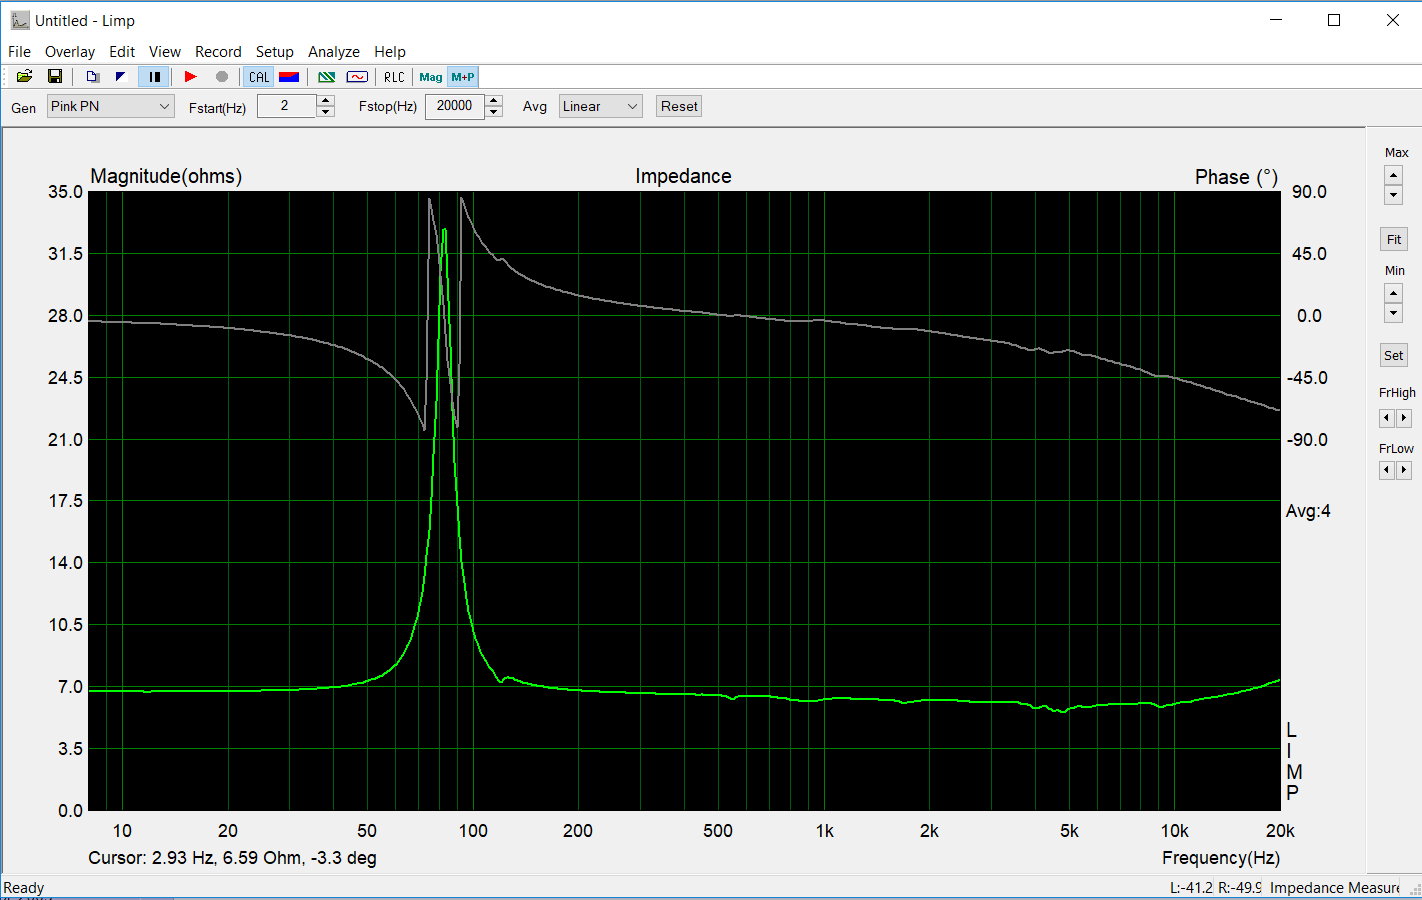Click the blue-and-white overlay icon in the toolbar
Viewport: 1422px width, 900px height.
(121, 77)
